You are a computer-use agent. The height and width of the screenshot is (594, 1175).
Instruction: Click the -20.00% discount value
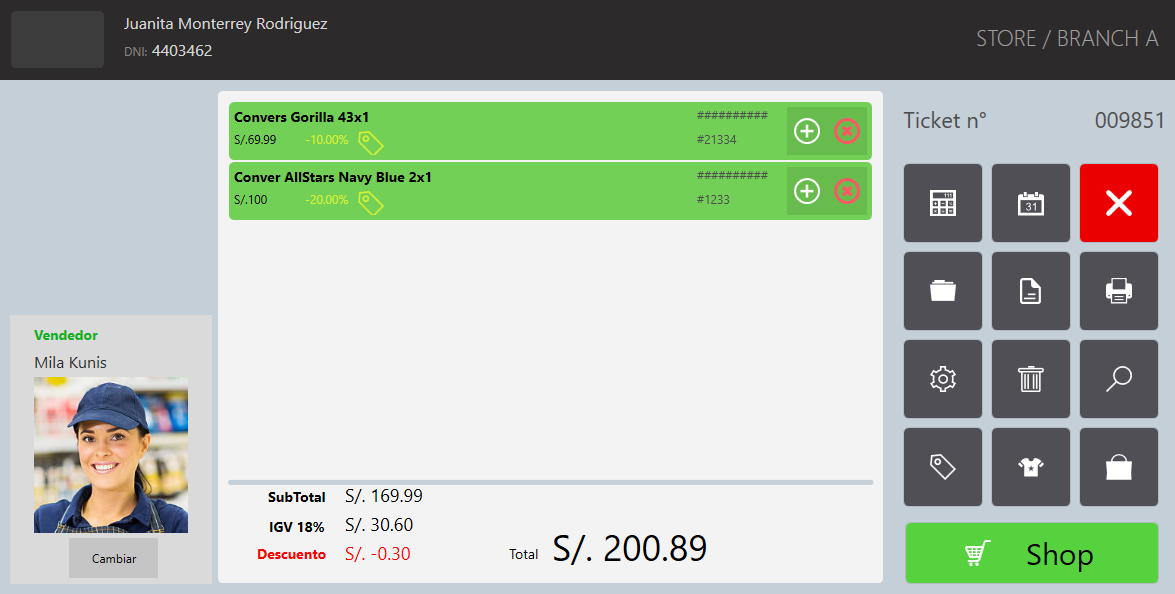point(327,200)
